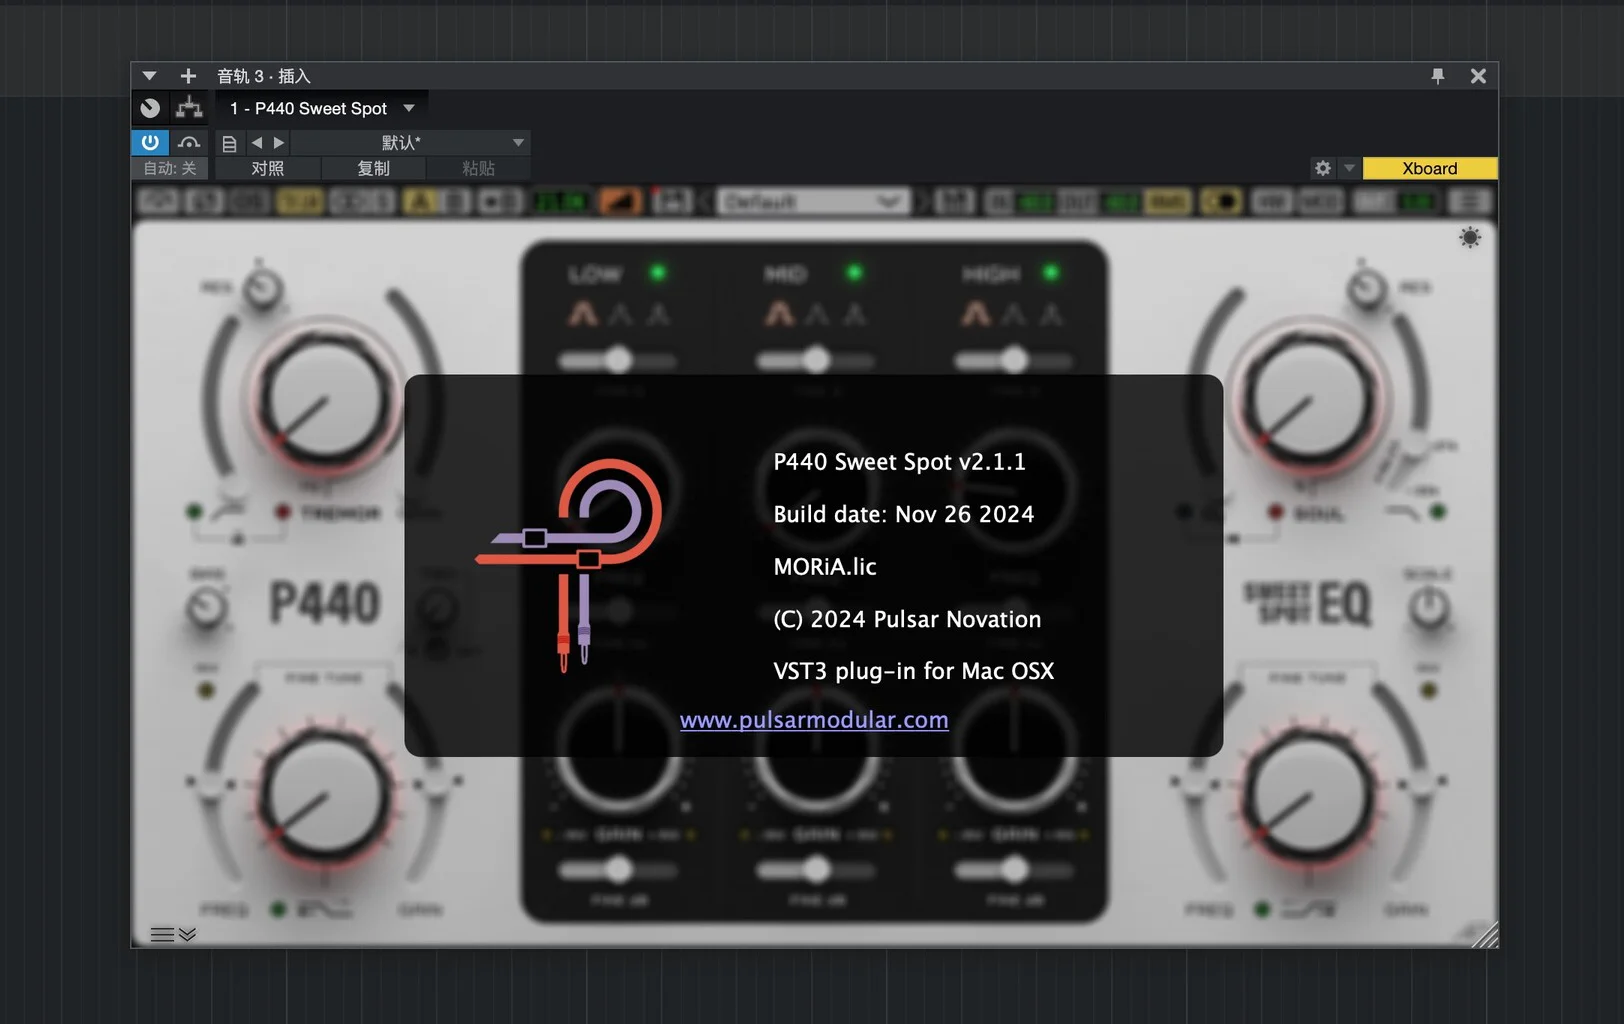Click the 自动: 关 automation mode button
This screenshot has height=1024, width=1624.
tap(170, 168)
